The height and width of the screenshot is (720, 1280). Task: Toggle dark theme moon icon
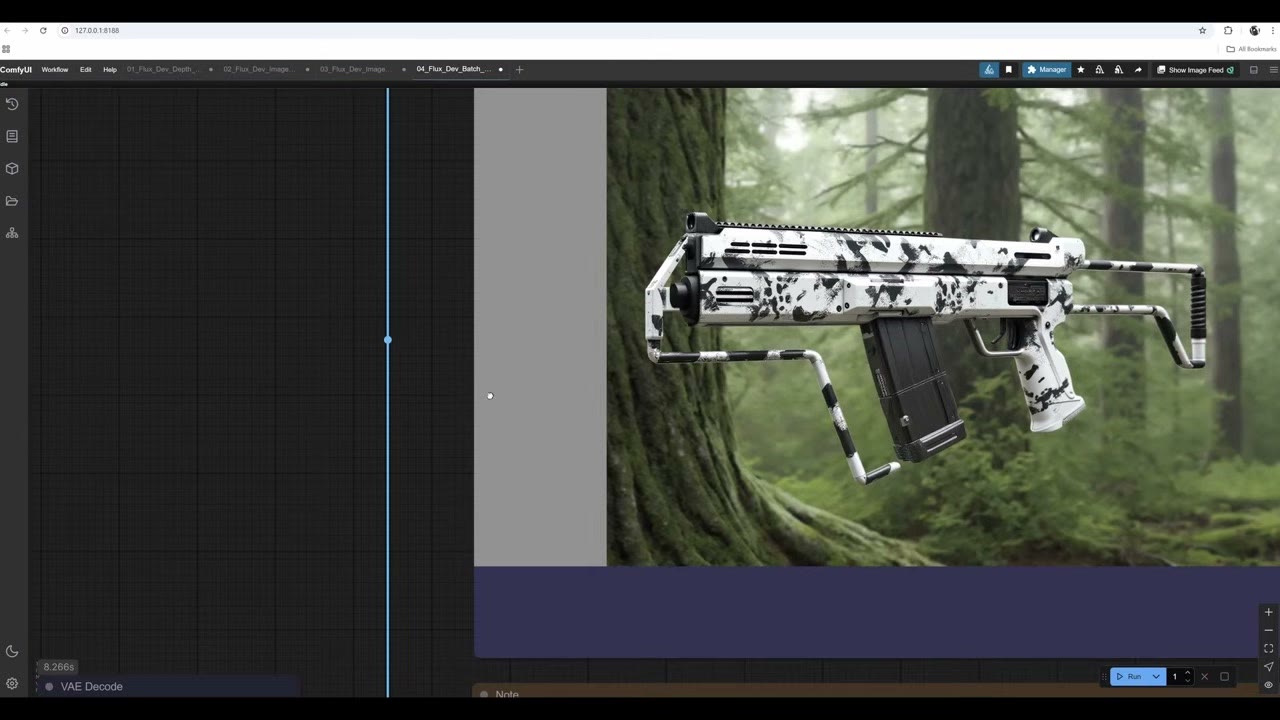click(x=12, y=651)
